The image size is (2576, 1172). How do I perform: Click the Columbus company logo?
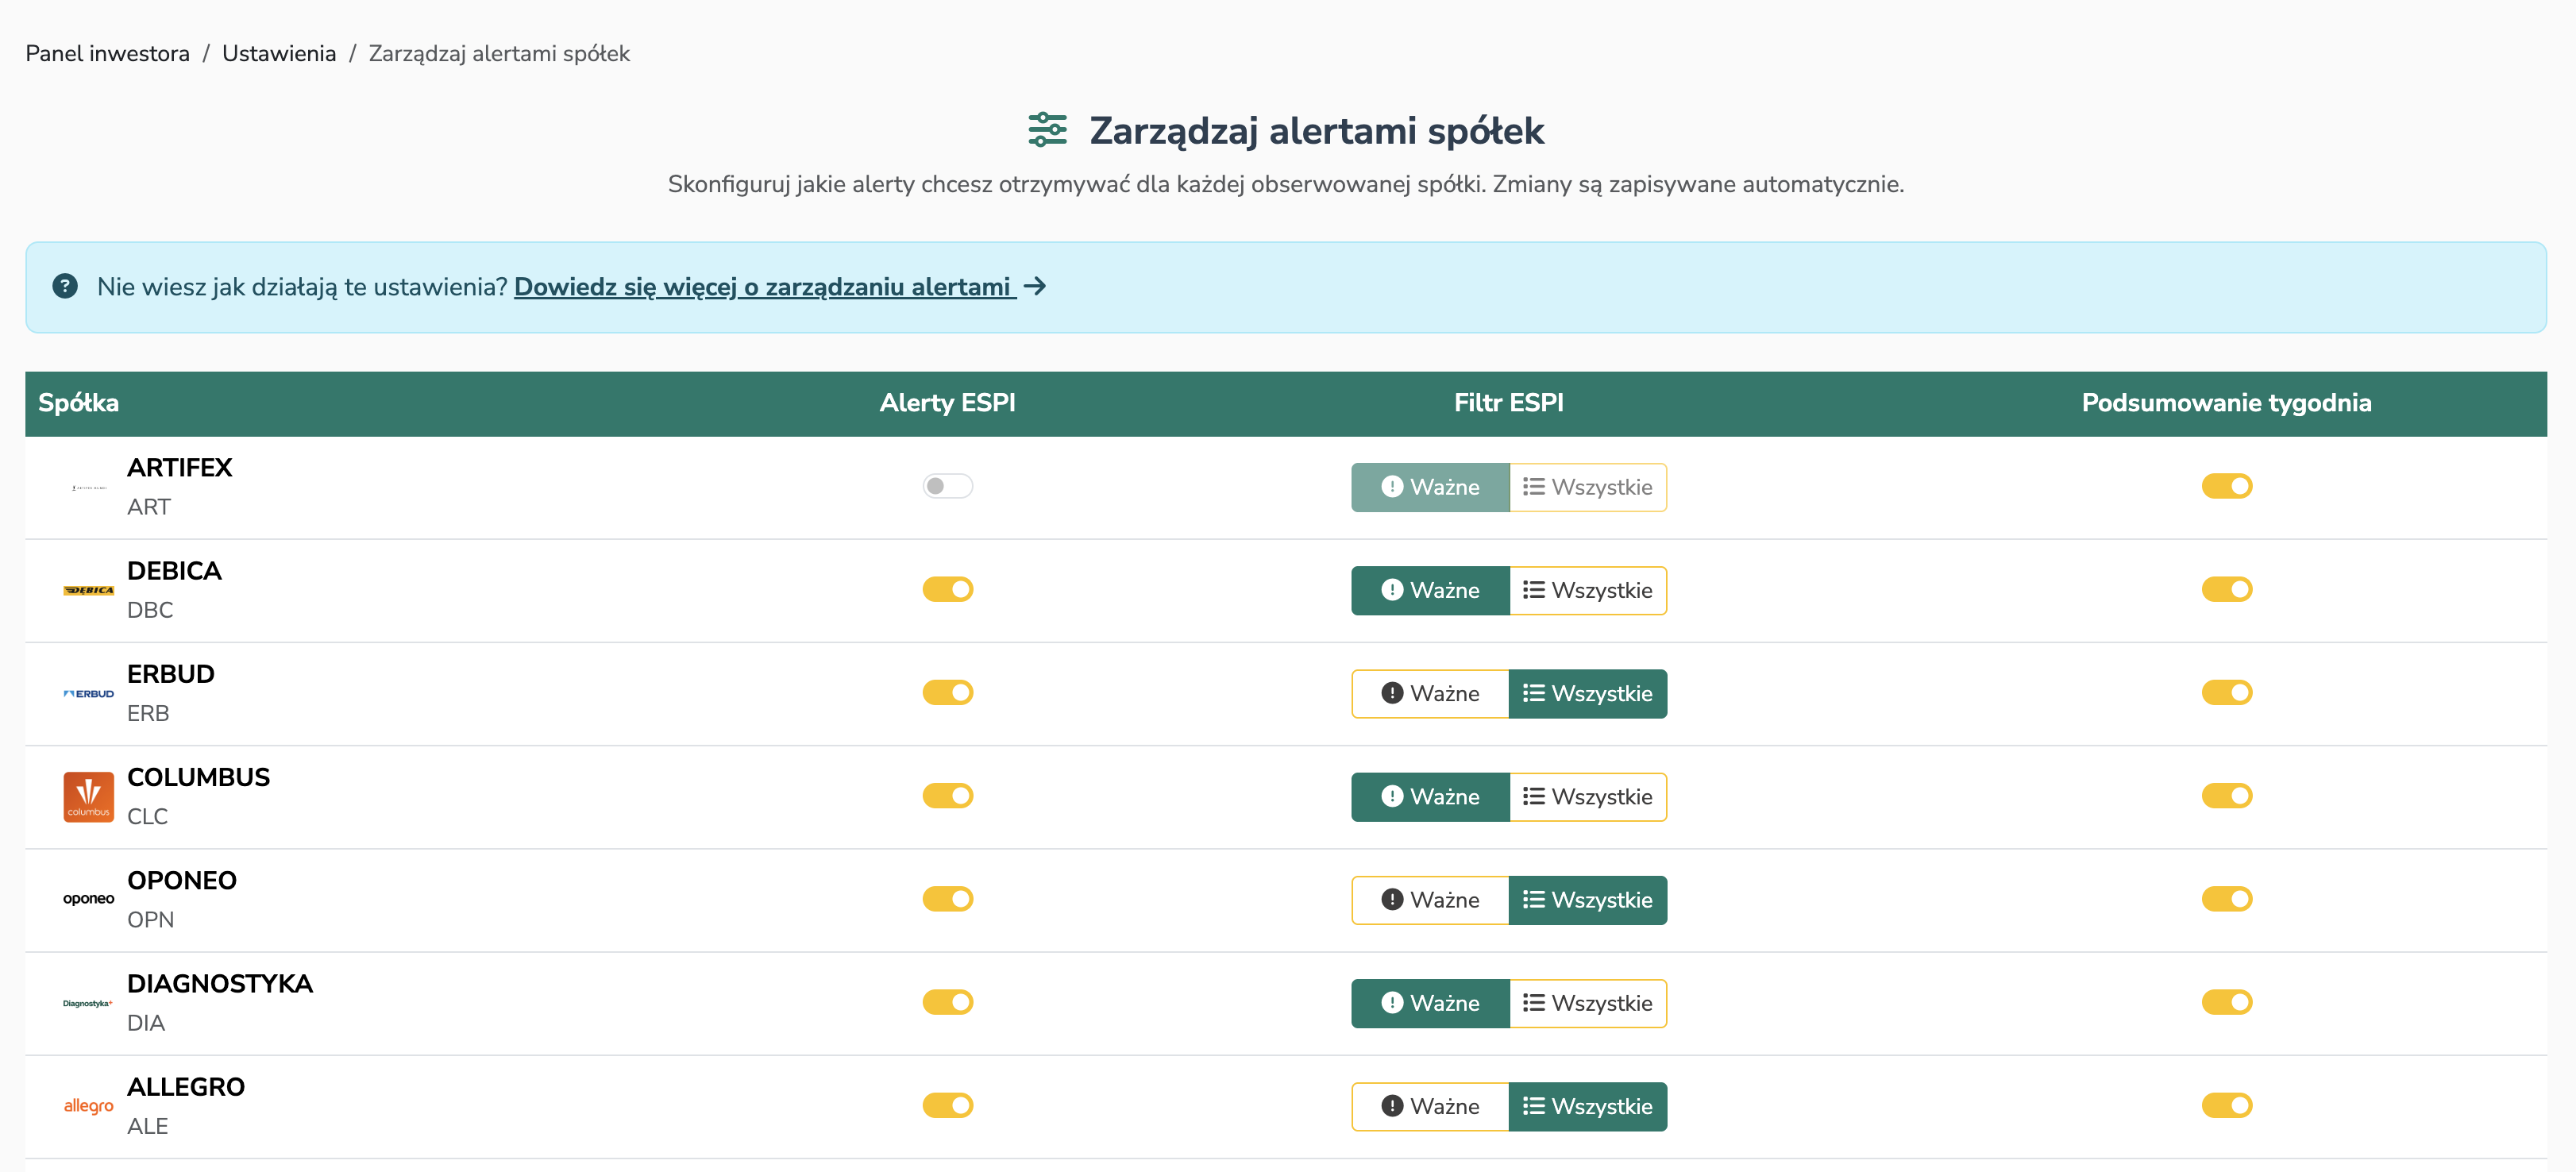click(88, 796)
